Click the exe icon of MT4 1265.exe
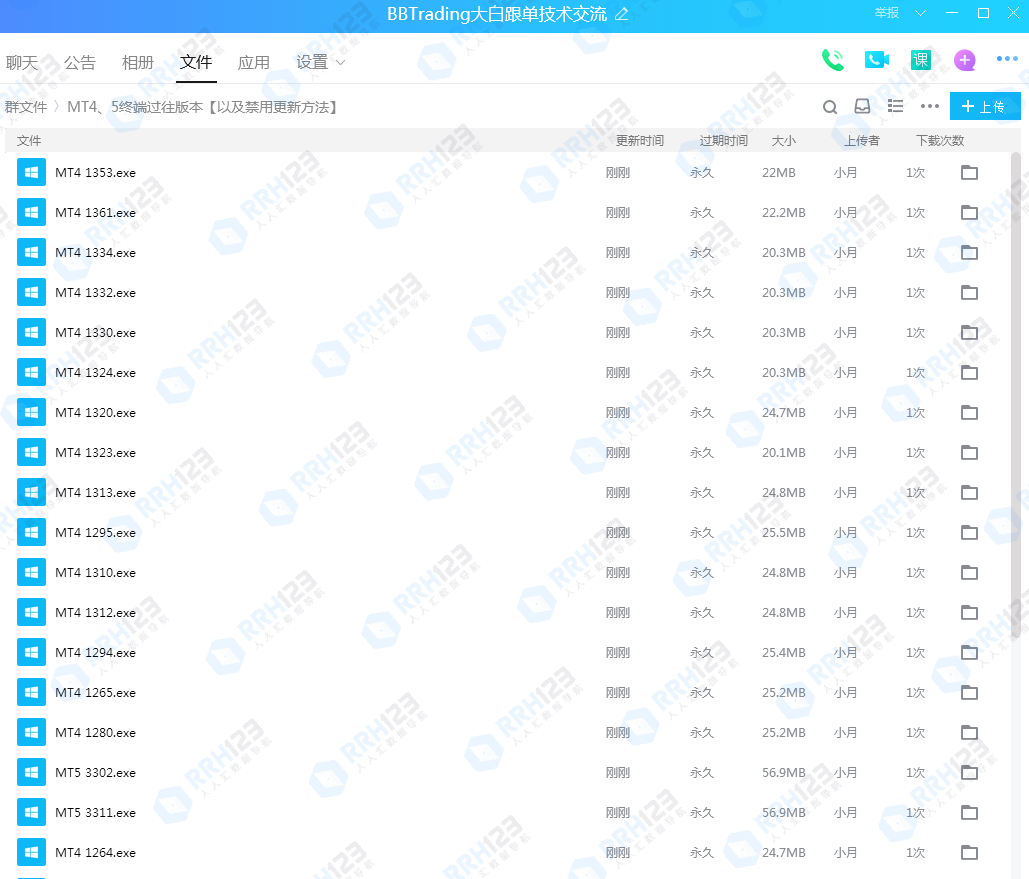 click(x=32, y=693)
